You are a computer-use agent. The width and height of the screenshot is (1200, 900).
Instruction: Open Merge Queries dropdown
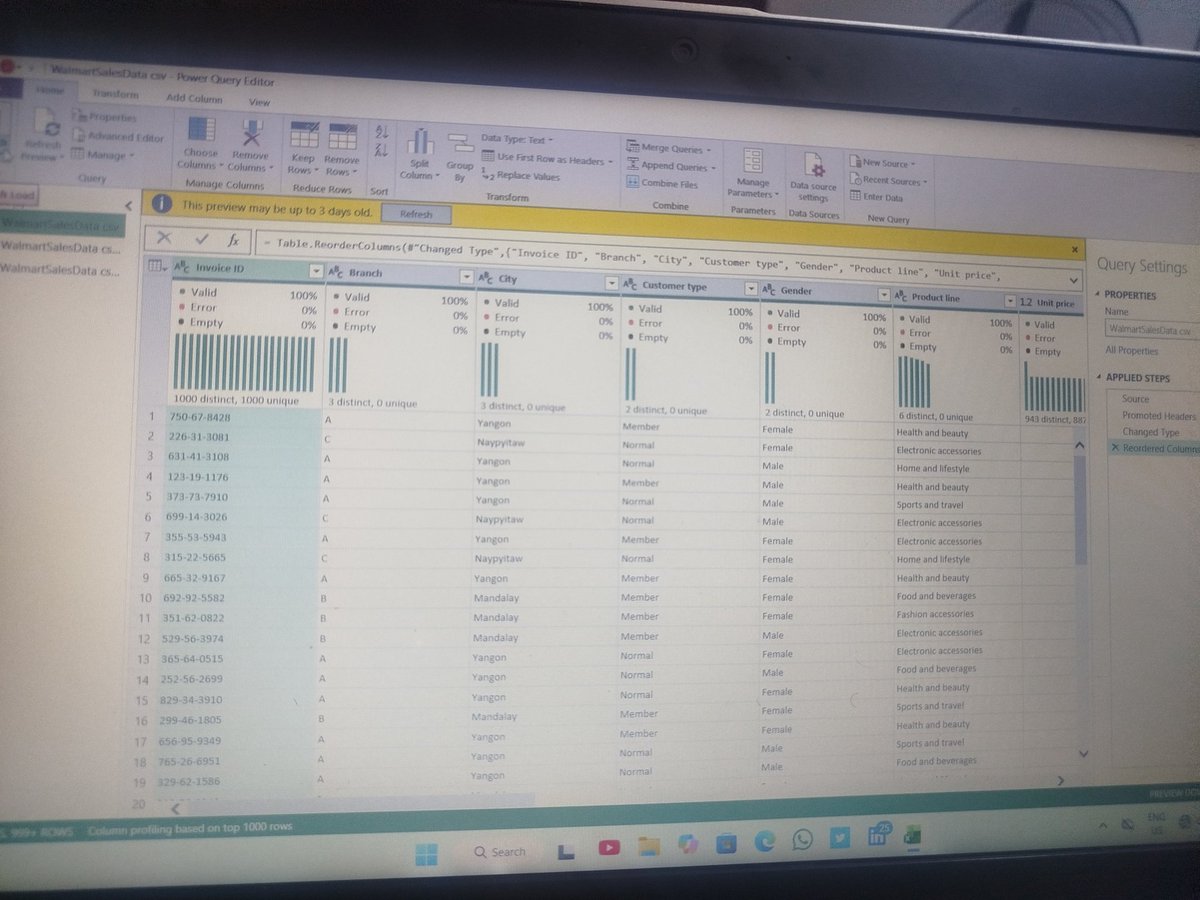coord(669,148)
